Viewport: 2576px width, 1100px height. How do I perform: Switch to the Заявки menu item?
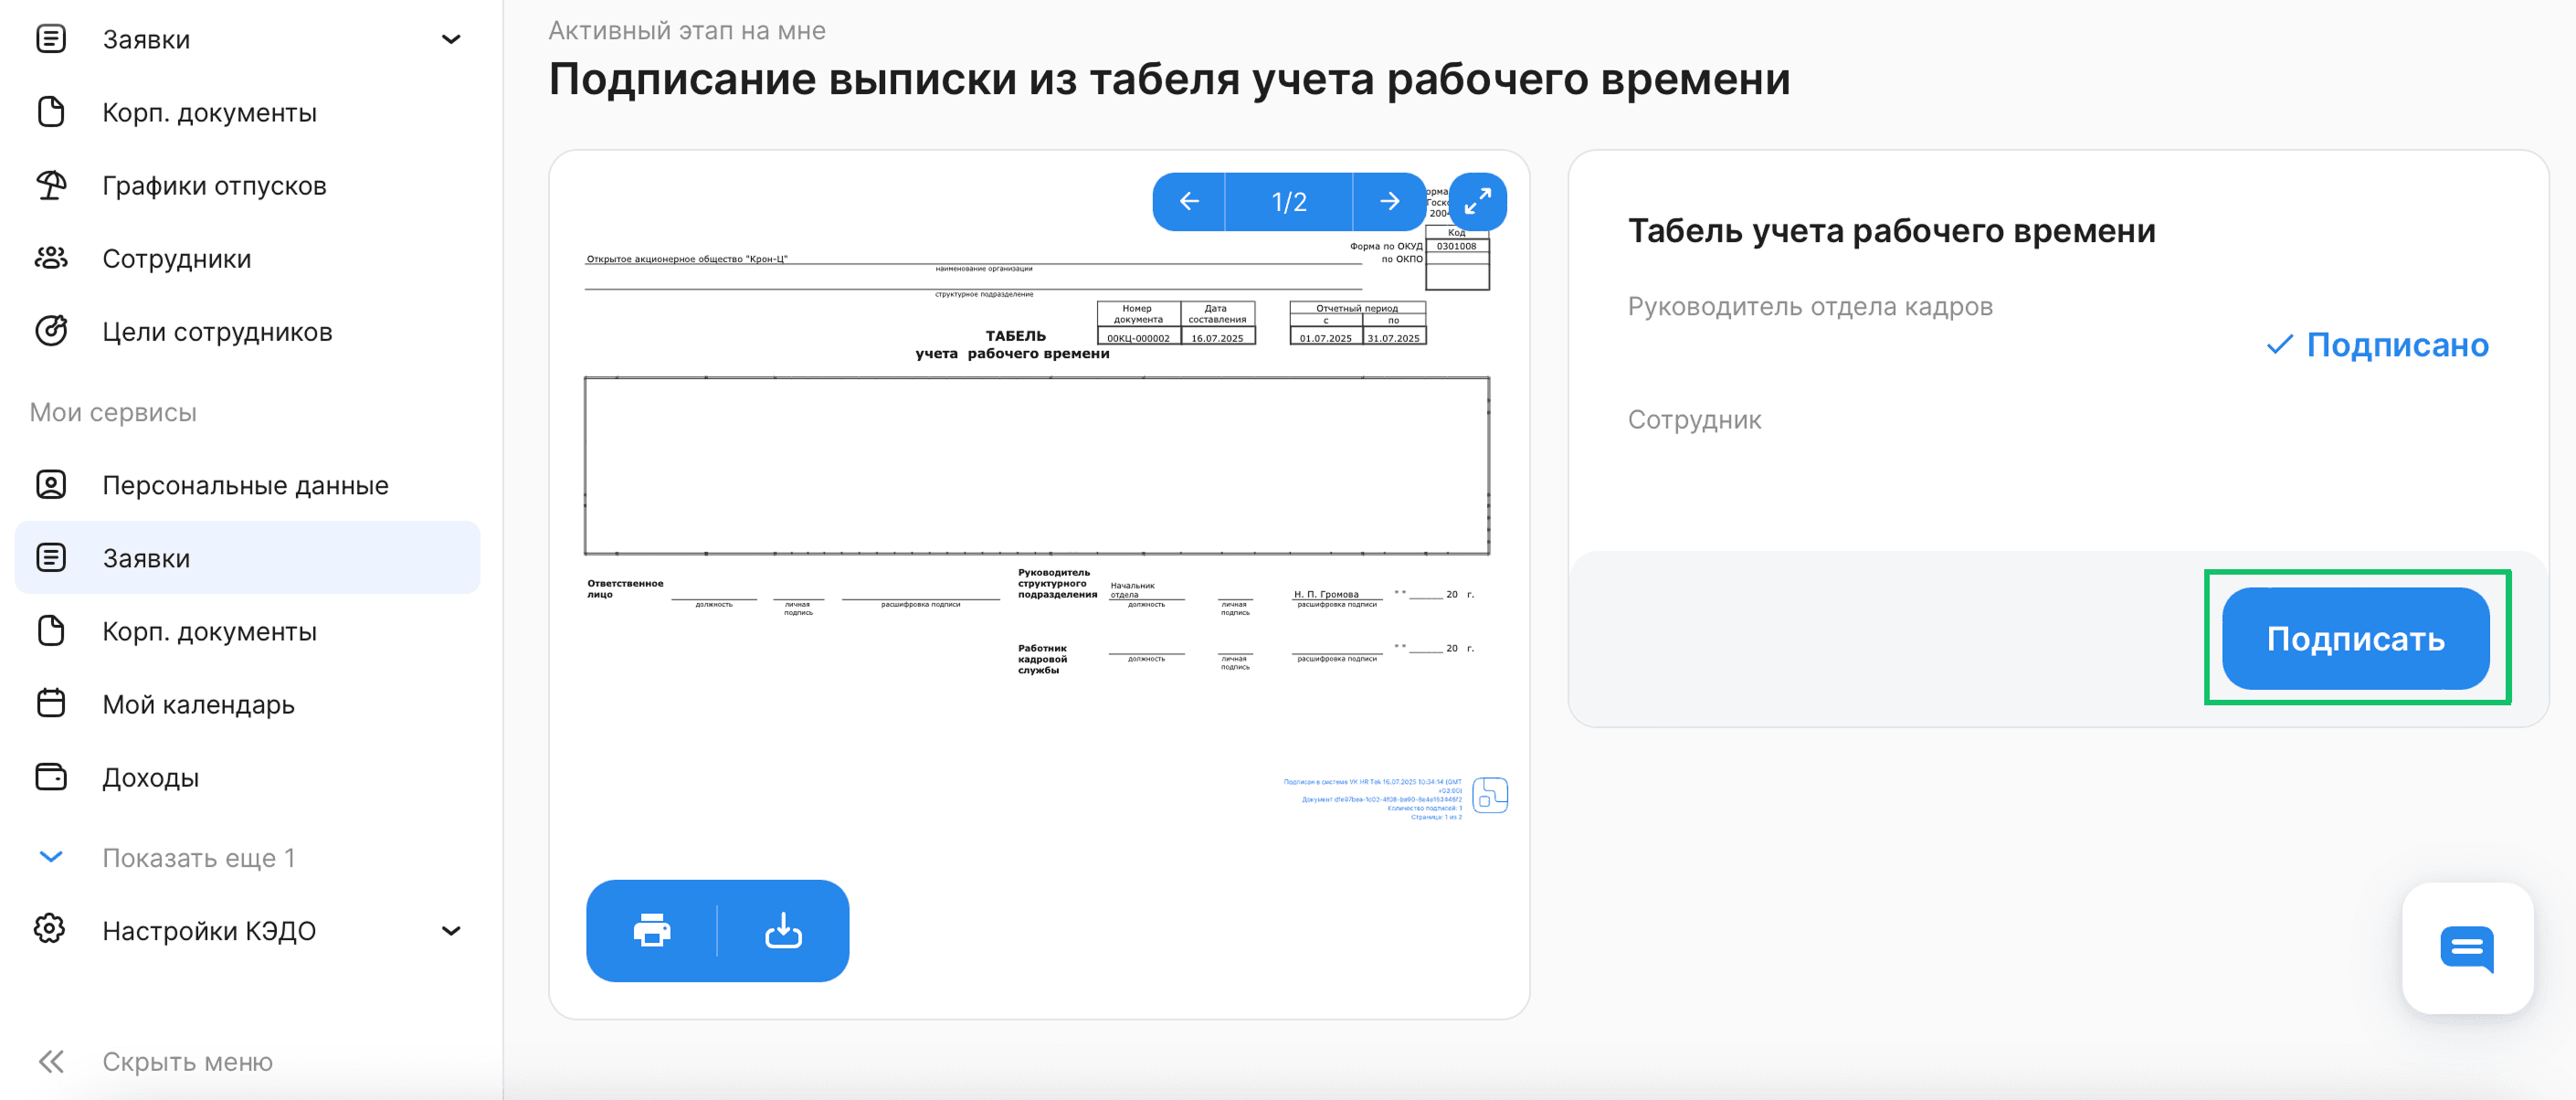146,557
